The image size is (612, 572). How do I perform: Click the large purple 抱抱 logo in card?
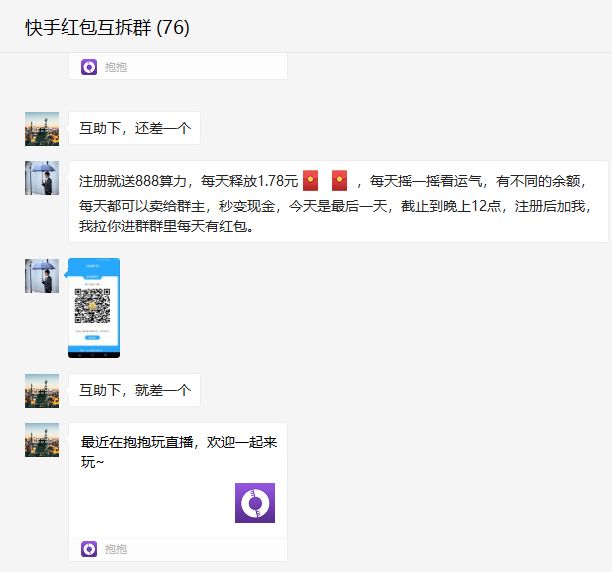(x=255, y=503)
